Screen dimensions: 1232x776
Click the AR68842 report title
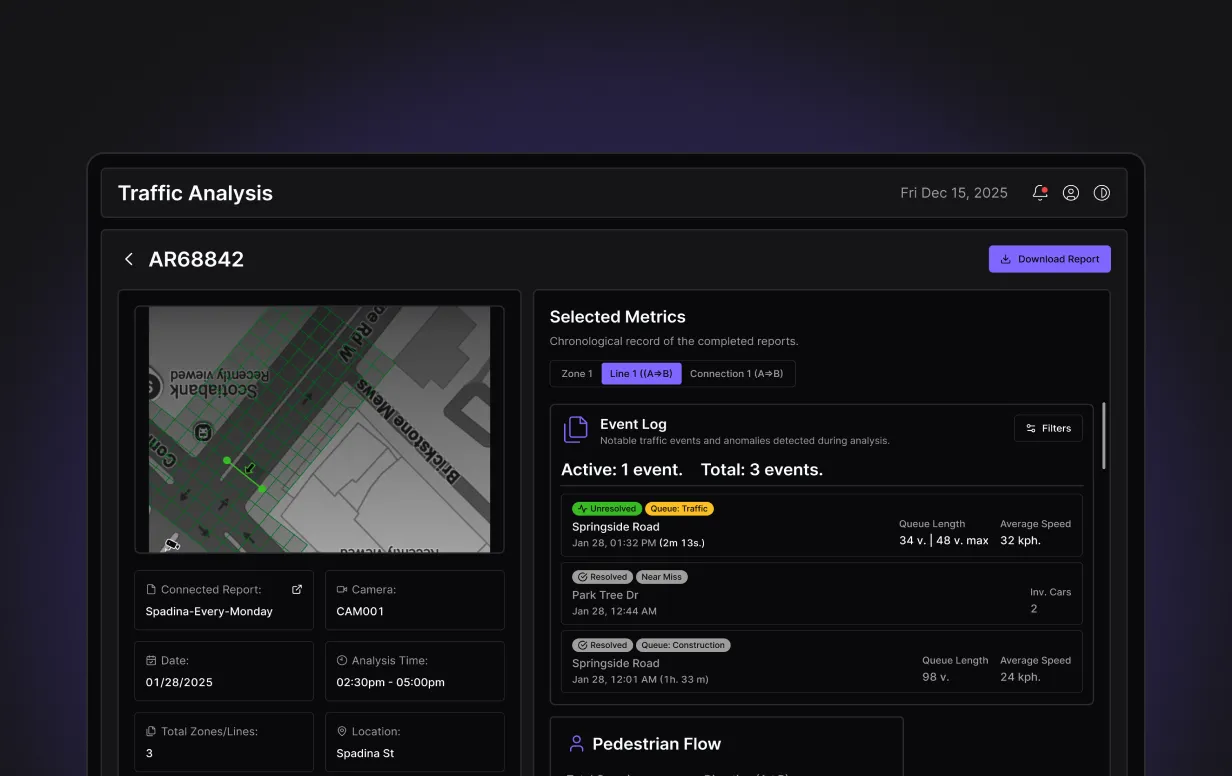196,259
